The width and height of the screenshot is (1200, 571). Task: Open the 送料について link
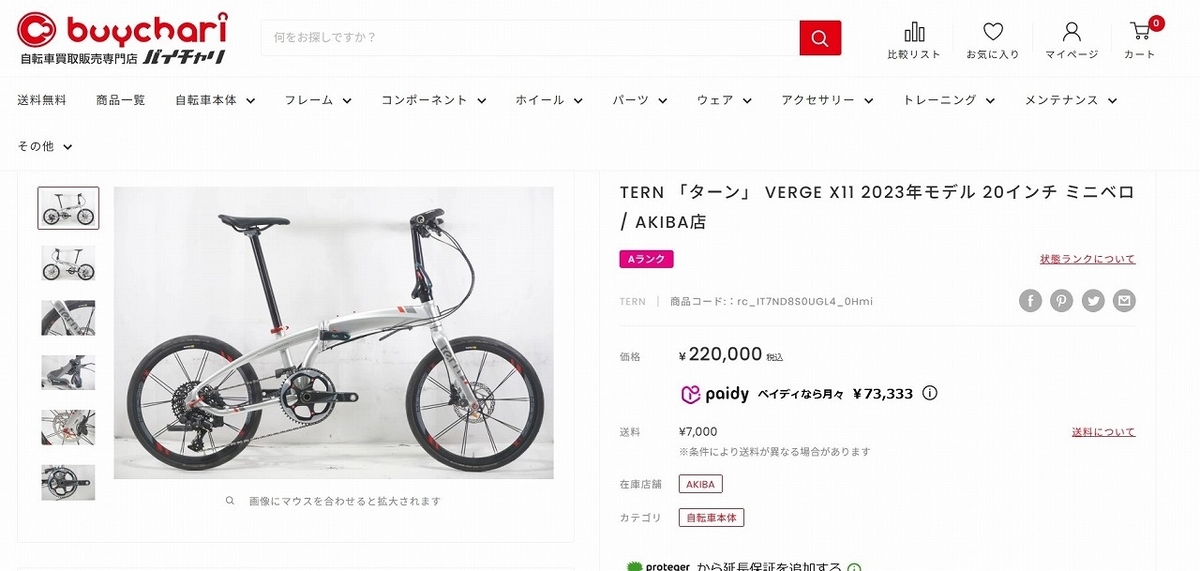pyautogui.click(x=1103, y=432)
